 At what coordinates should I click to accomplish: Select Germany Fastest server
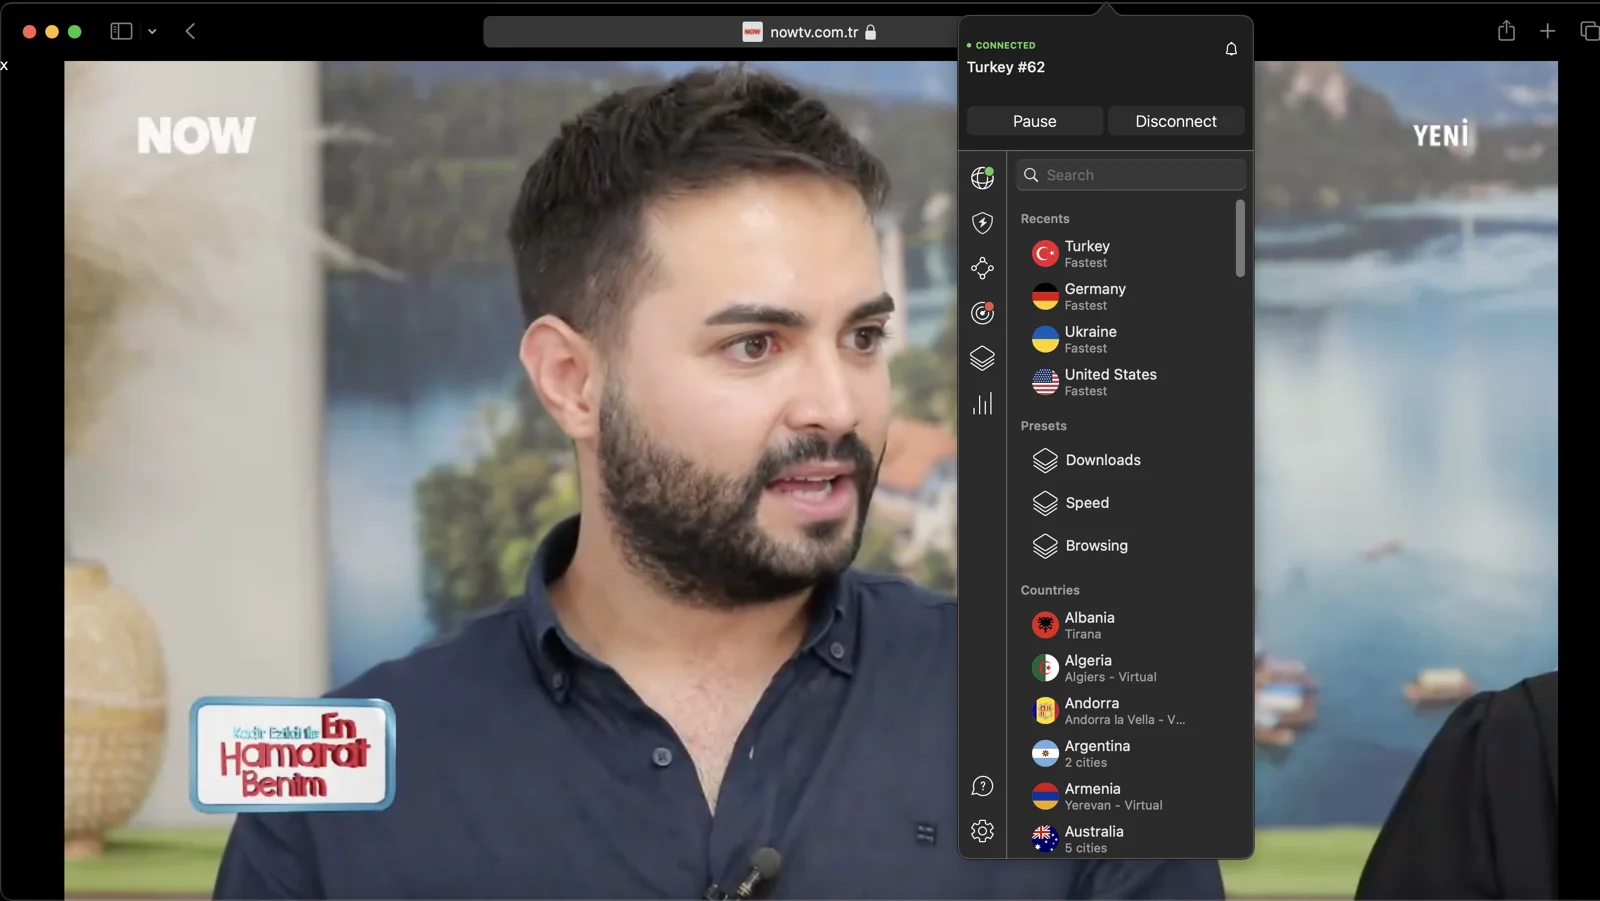coord(1094,296)
